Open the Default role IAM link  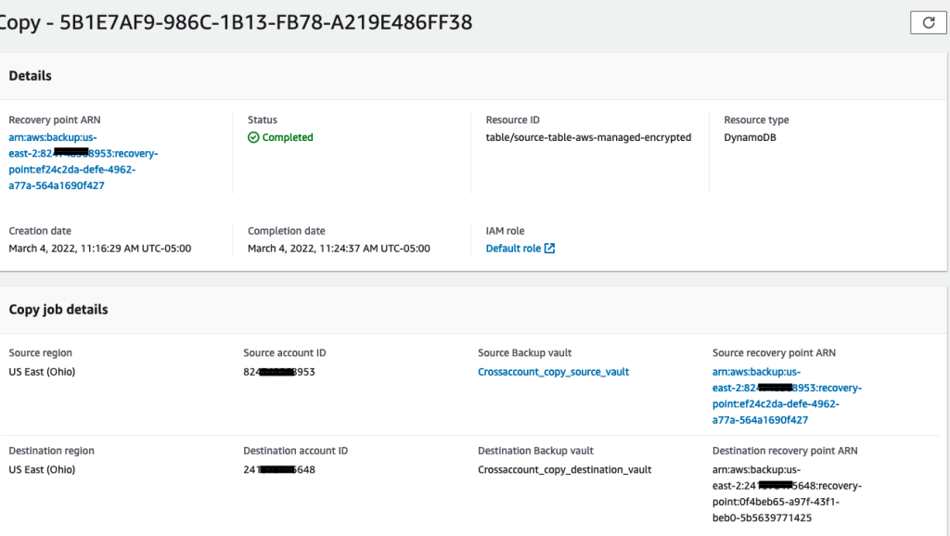[513, 248]
